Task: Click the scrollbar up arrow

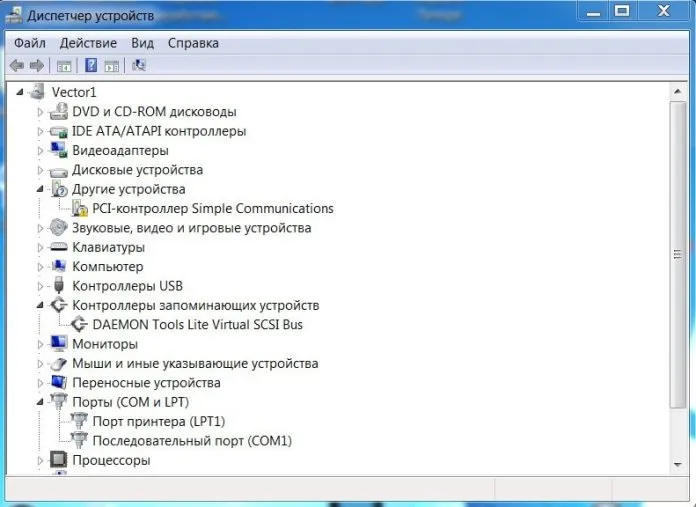Action: (x=677, y=92)
